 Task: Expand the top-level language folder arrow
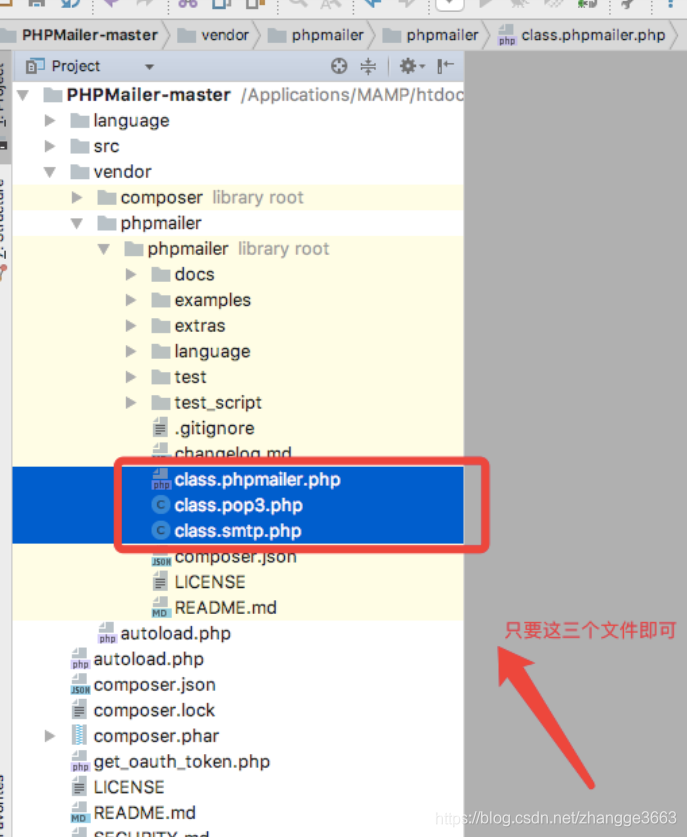coord(50,121)
